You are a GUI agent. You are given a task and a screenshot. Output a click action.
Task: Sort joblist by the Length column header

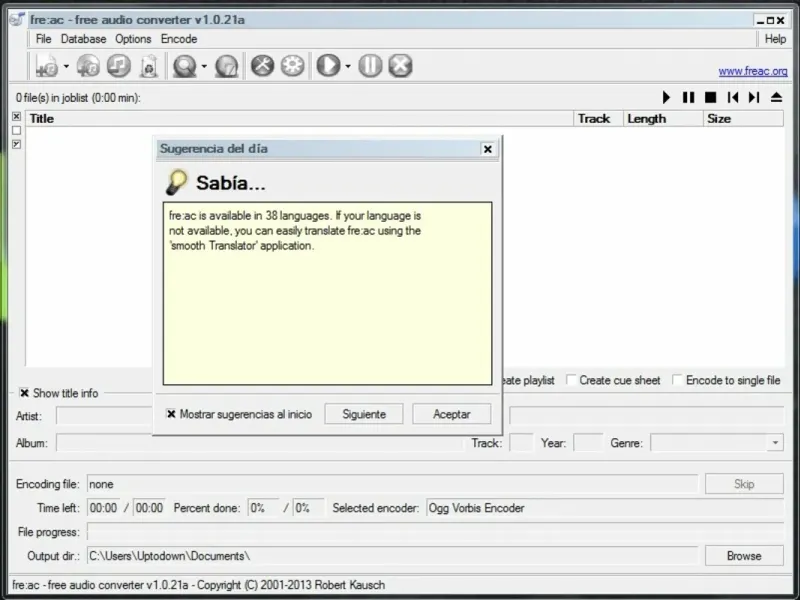point(663,118)
